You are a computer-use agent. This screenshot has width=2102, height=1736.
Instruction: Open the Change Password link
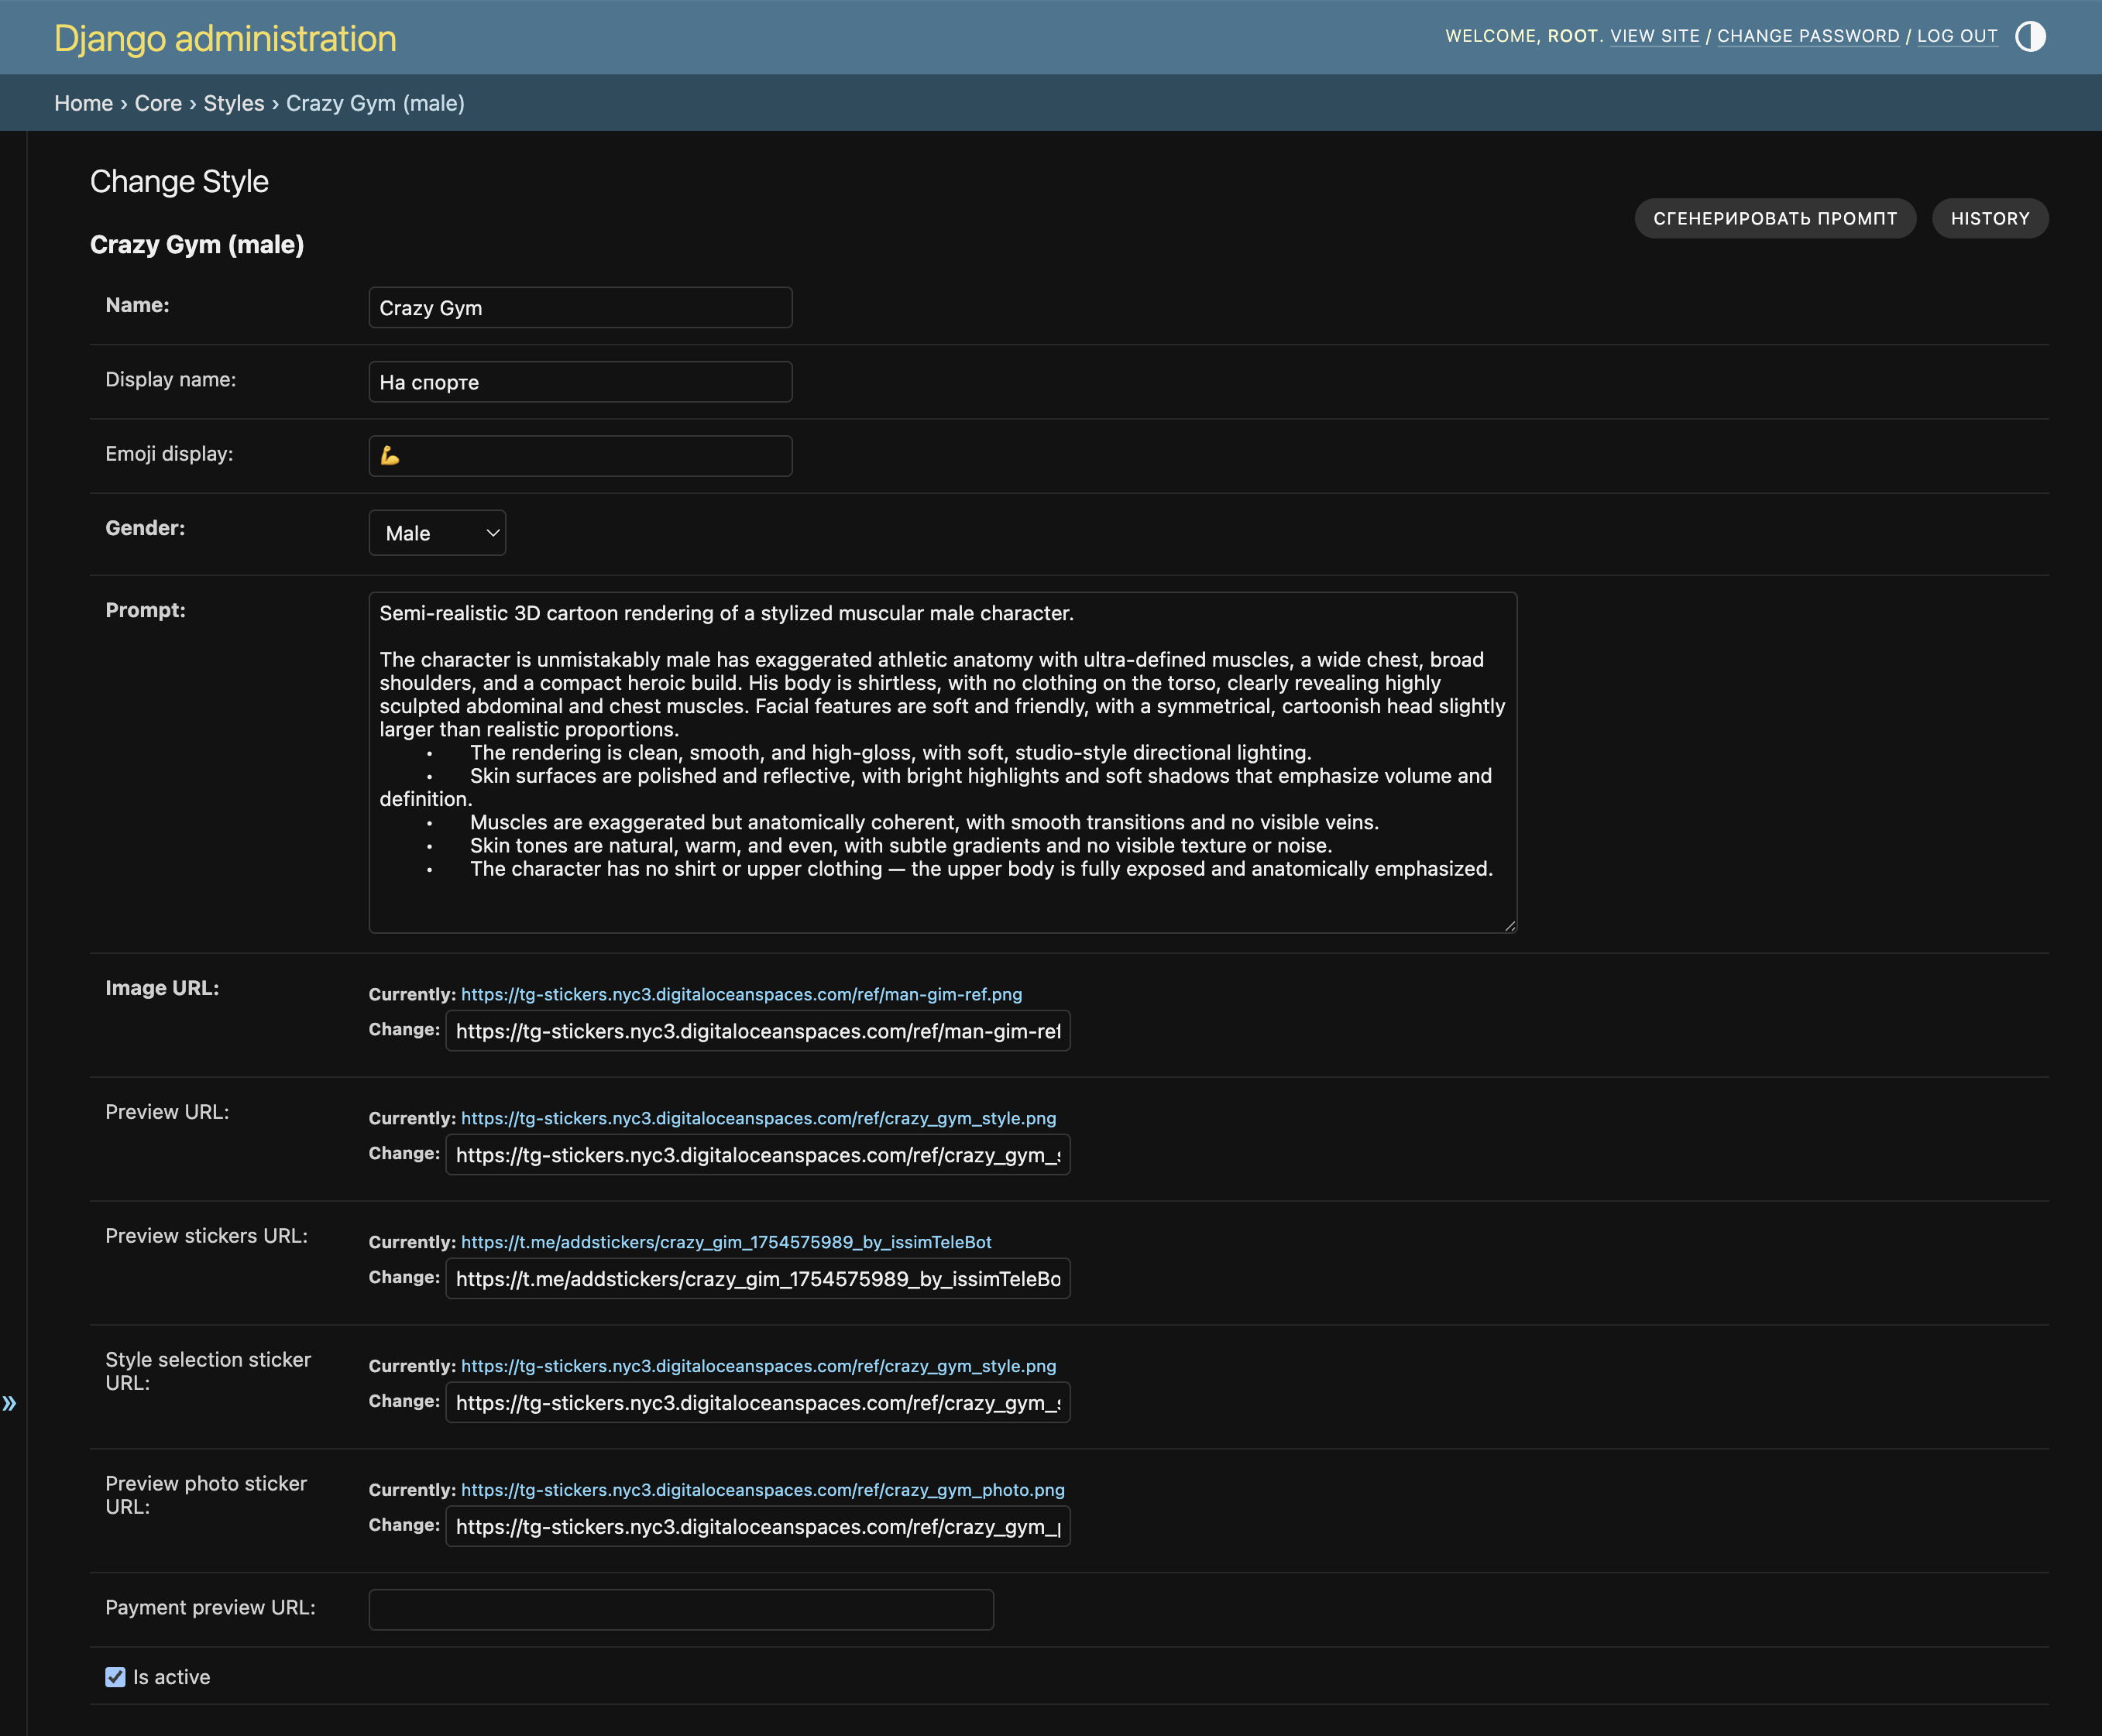[1807, 37]
